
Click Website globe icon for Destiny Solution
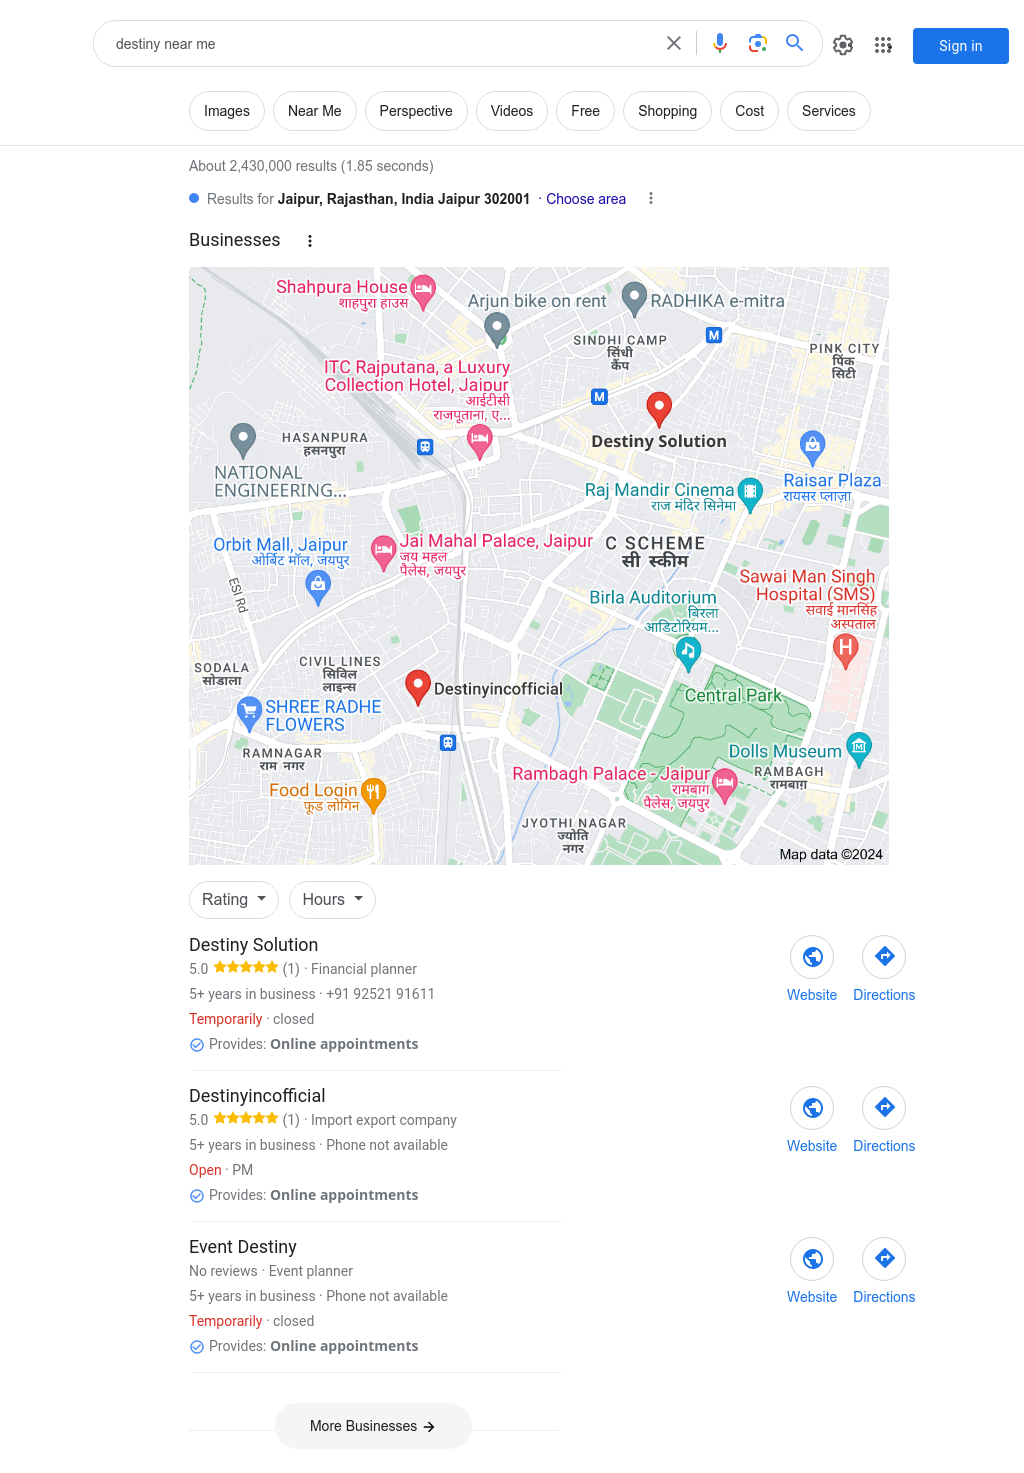(x=812, y=957)
